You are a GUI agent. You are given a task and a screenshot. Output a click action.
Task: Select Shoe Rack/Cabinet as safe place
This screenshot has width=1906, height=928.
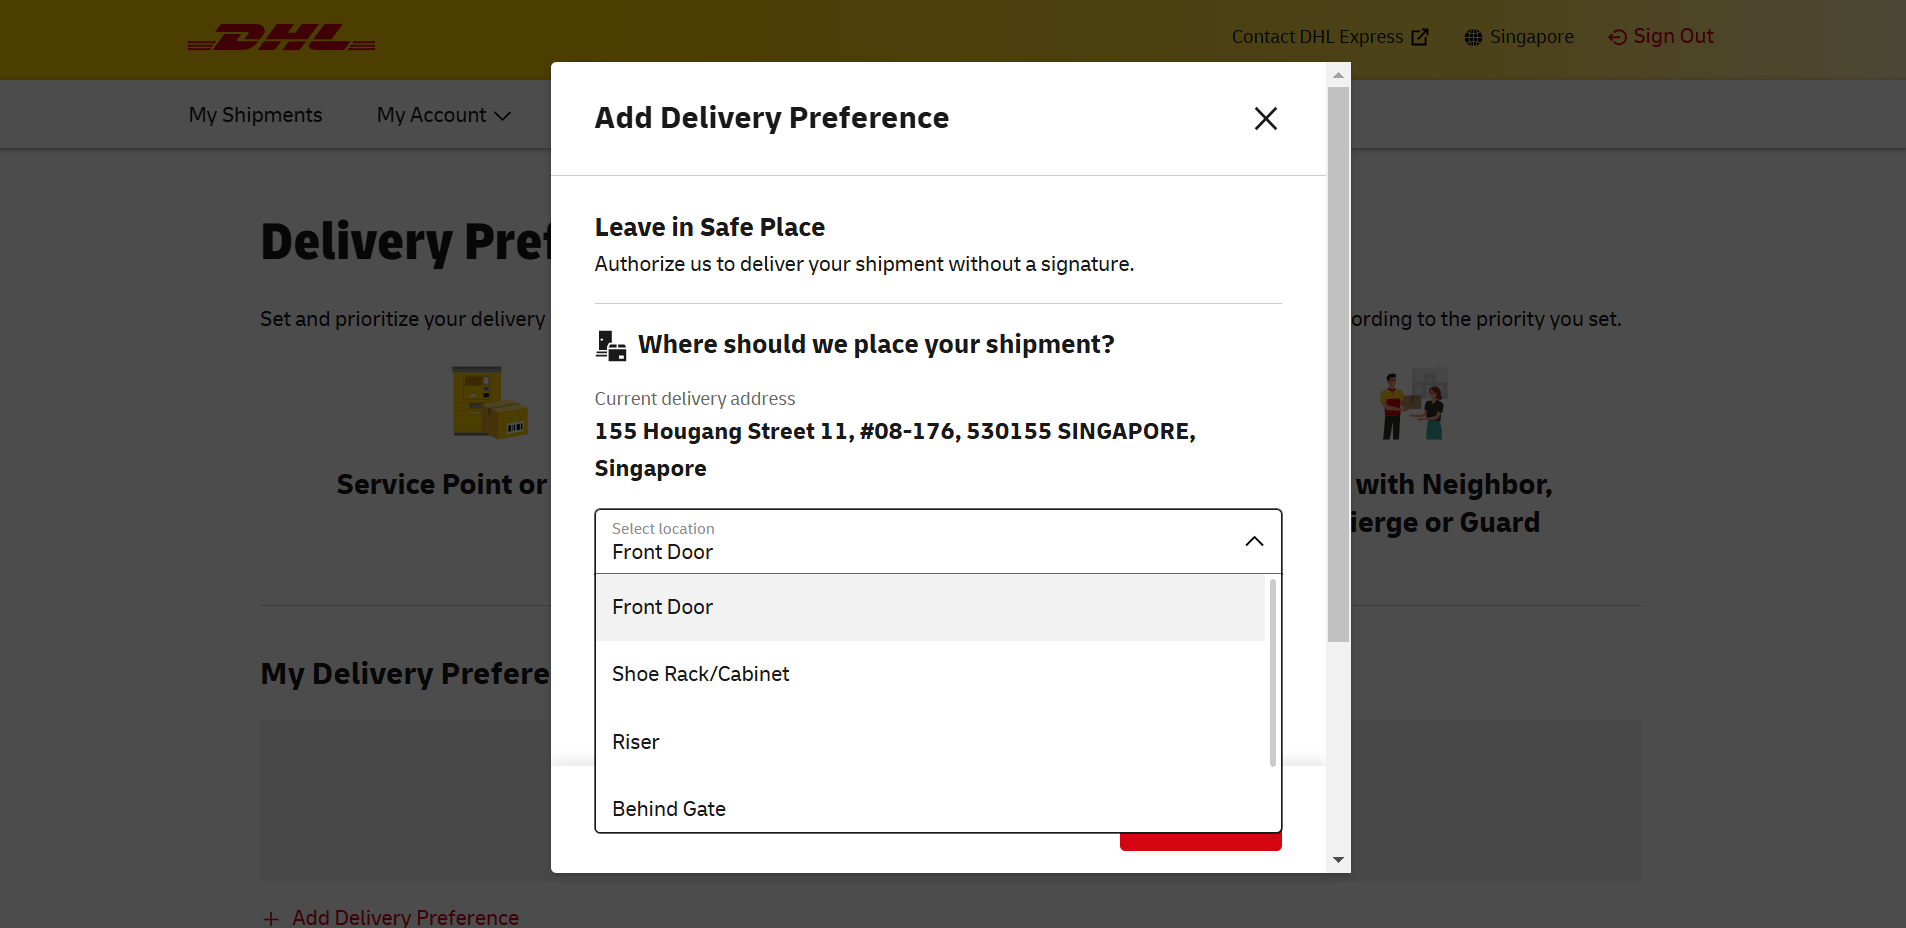click(x=700, y=674)
